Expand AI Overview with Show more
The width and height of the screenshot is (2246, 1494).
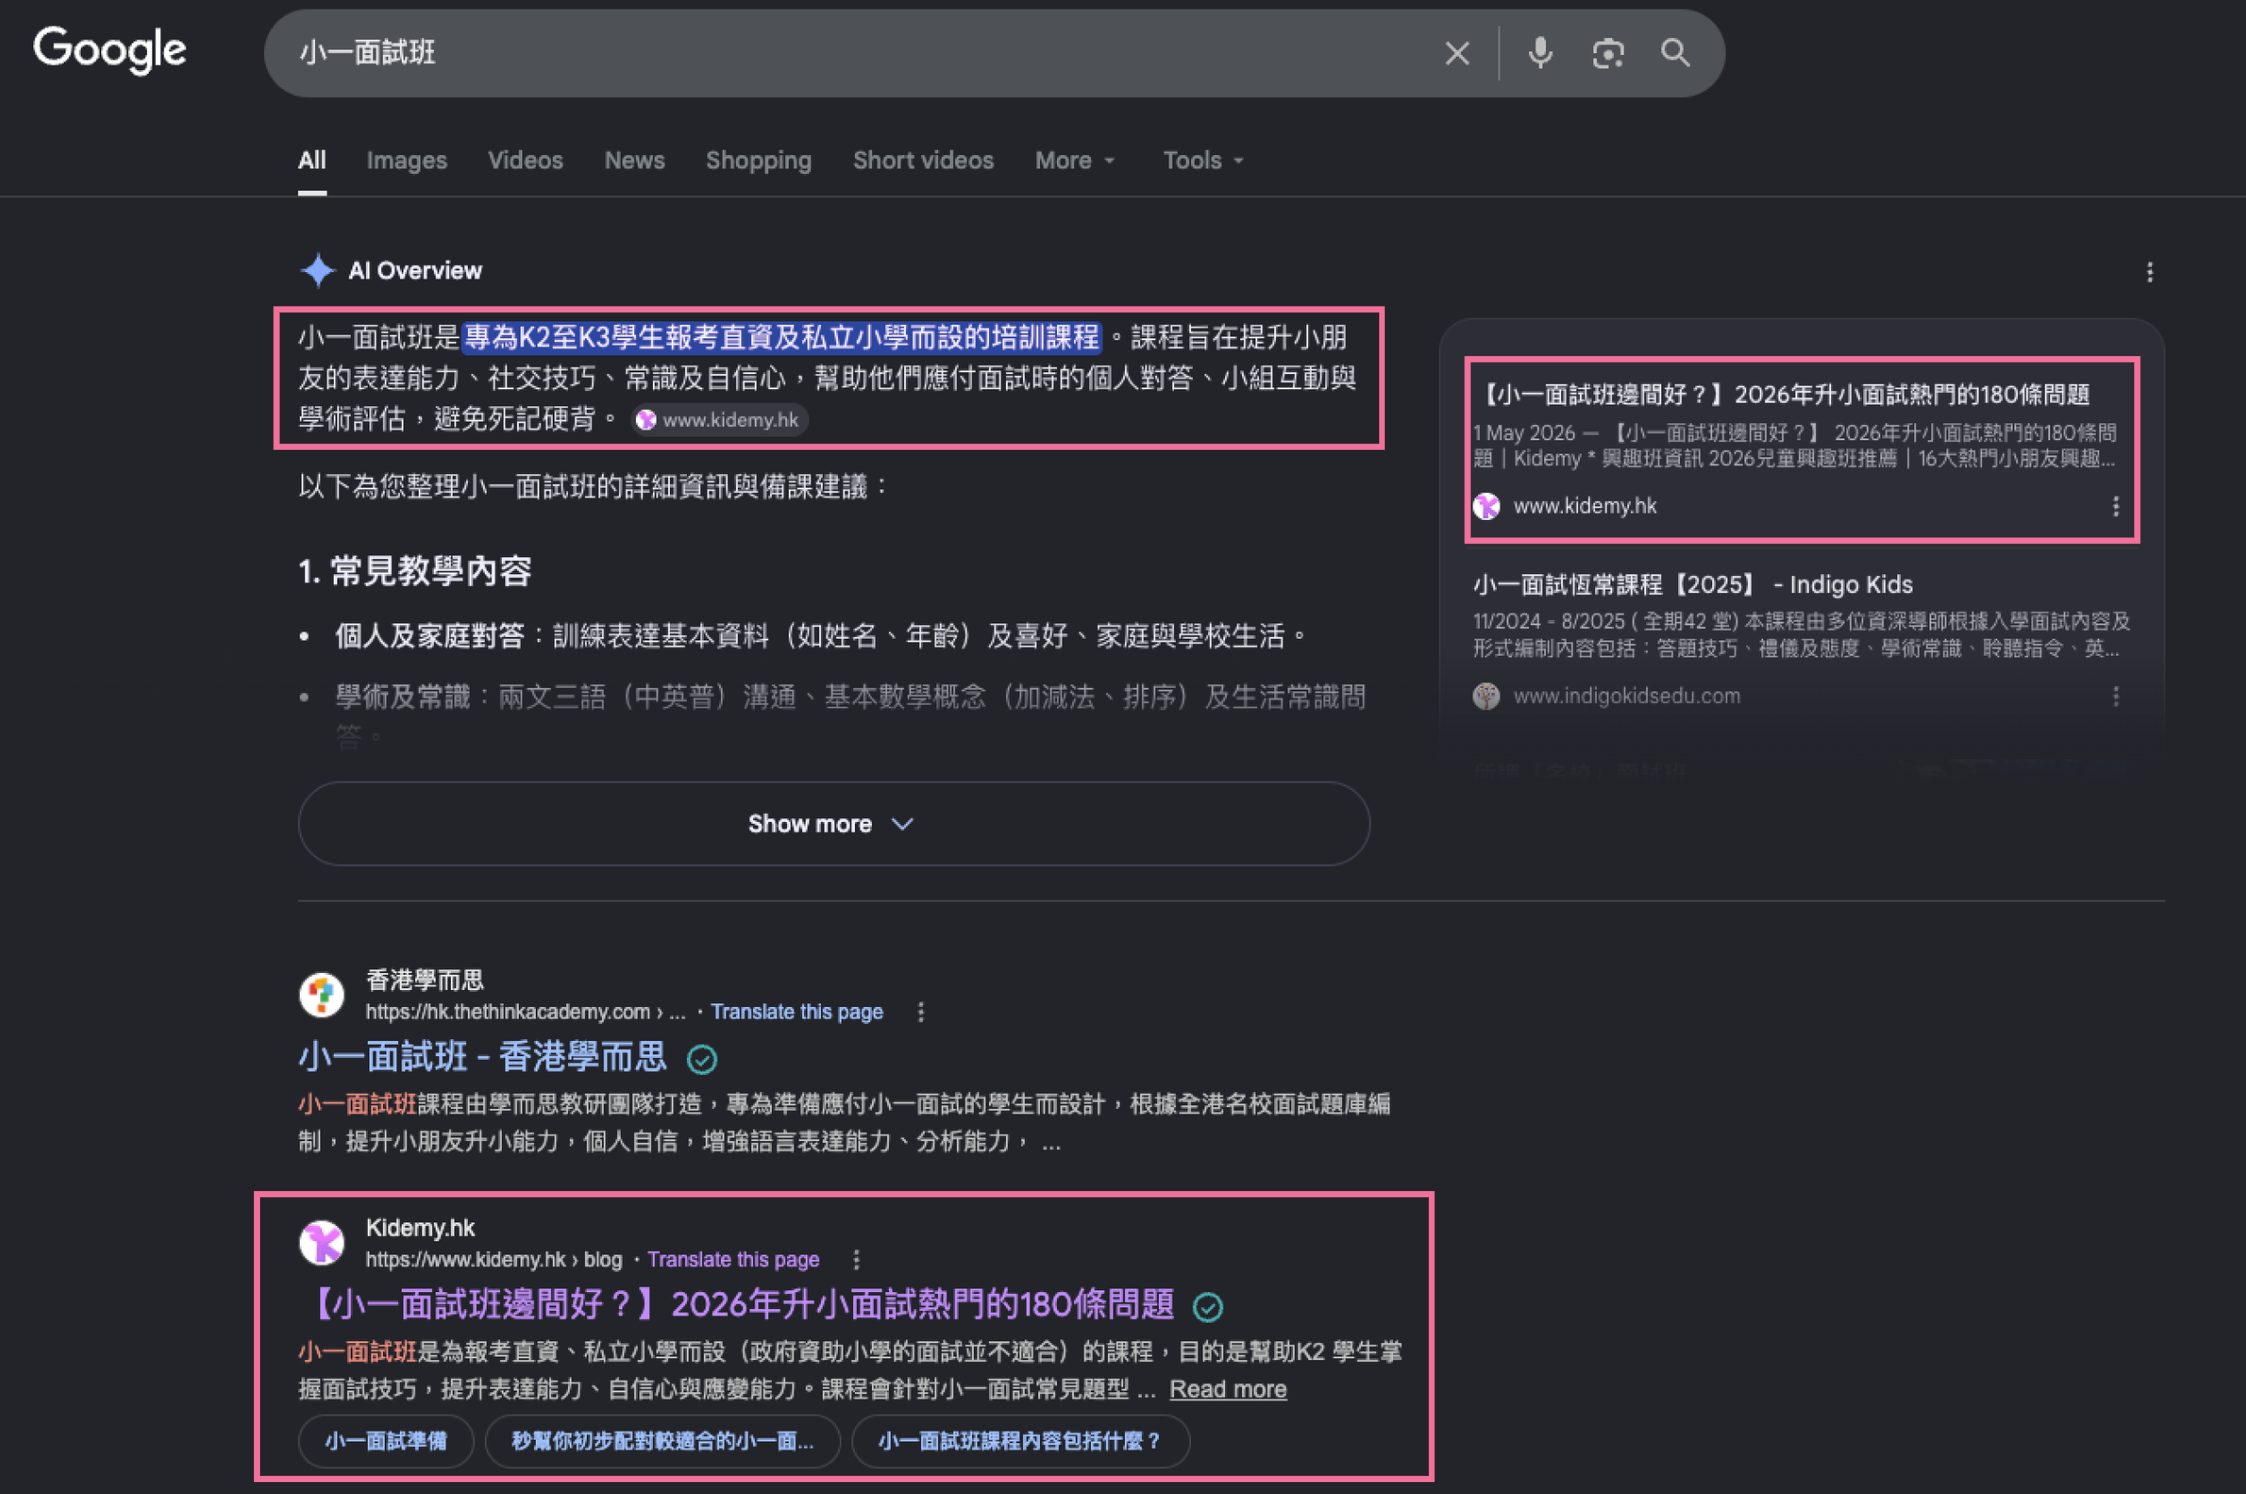pos(833,823)
